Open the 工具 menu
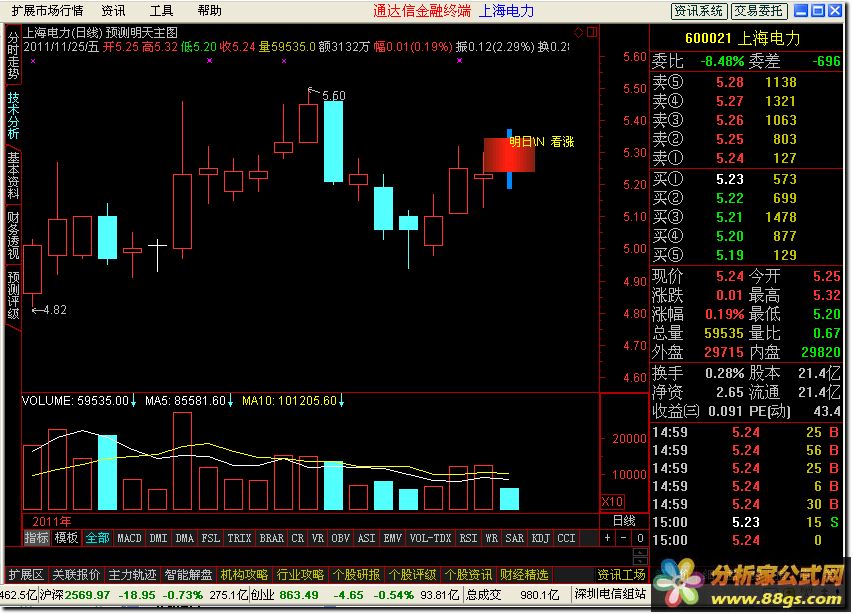This screenshot has width=853, height=614. (162, 10)
